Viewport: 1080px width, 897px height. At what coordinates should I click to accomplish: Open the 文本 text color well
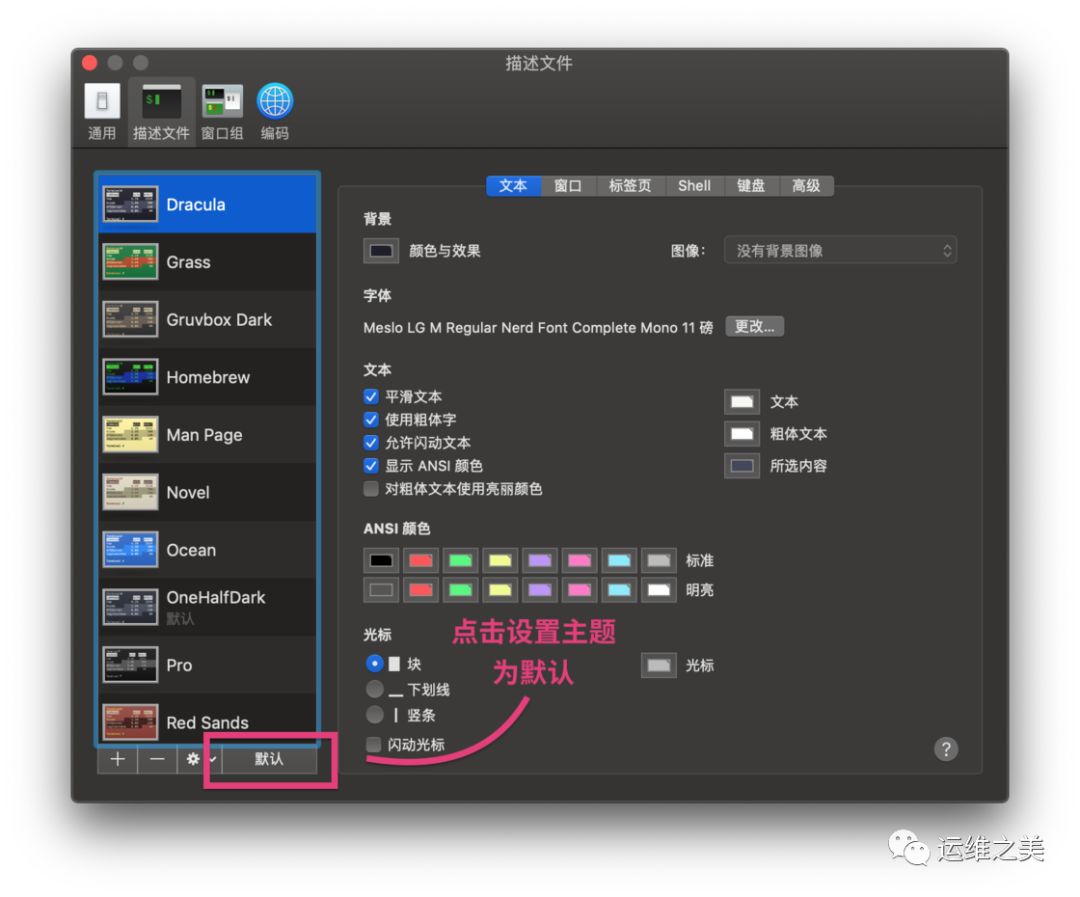742,402
